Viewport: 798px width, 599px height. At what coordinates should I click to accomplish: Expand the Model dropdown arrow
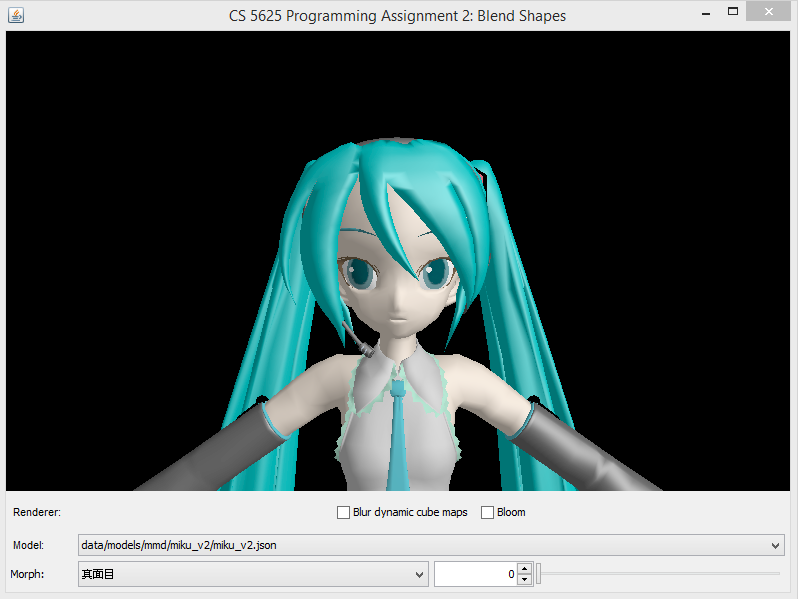777,545
